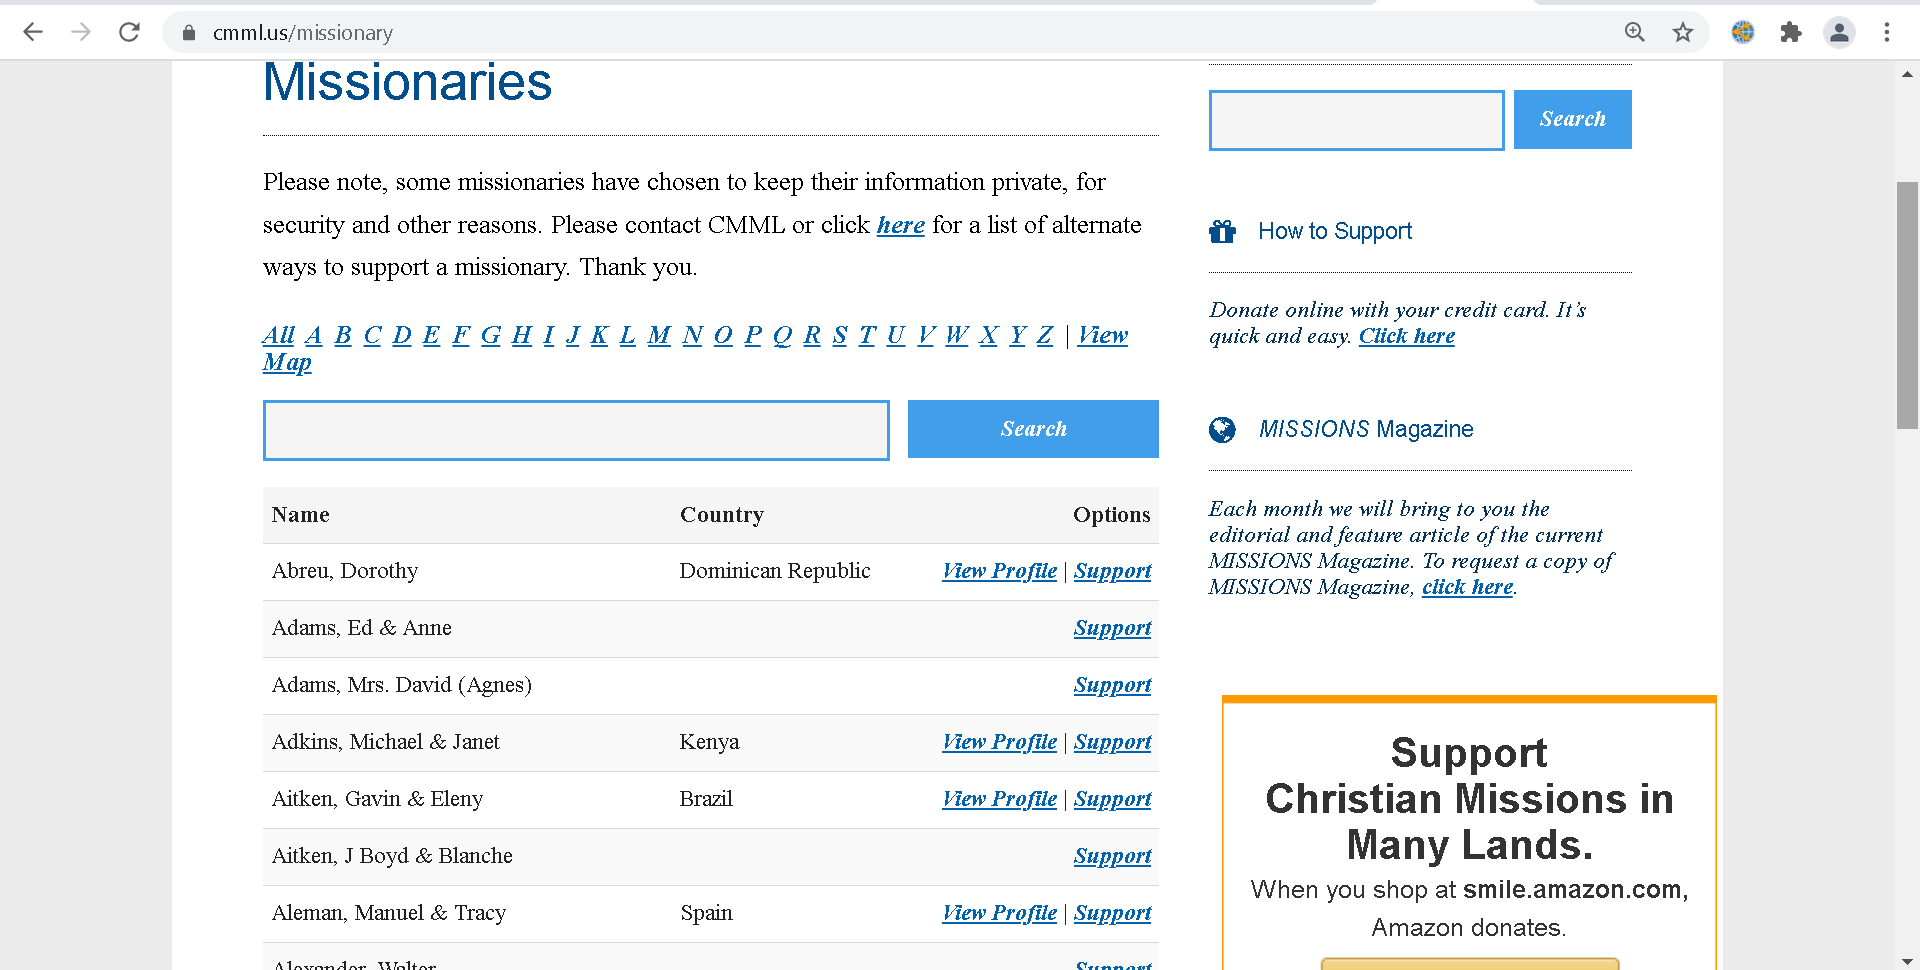Open the zoom magnifier icon in address bar
The height and width of the screenshot is (970, 1920).
pos(1634,32)
